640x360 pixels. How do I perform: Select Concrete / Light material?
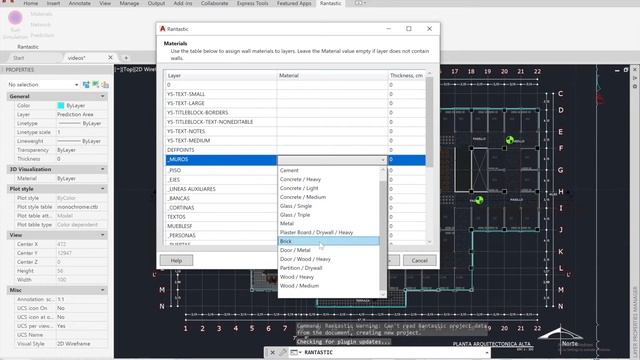pyautogui.click(x=329, y=188)
